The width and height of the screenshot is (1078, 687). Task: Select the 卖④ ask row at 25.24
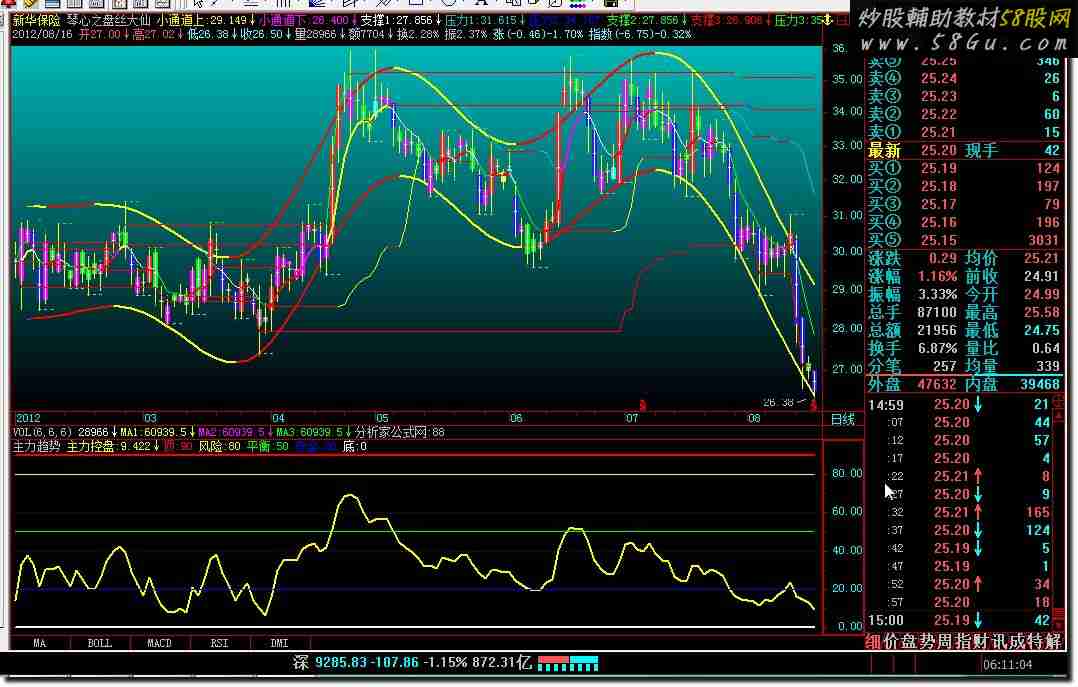[x=964, y=78]
